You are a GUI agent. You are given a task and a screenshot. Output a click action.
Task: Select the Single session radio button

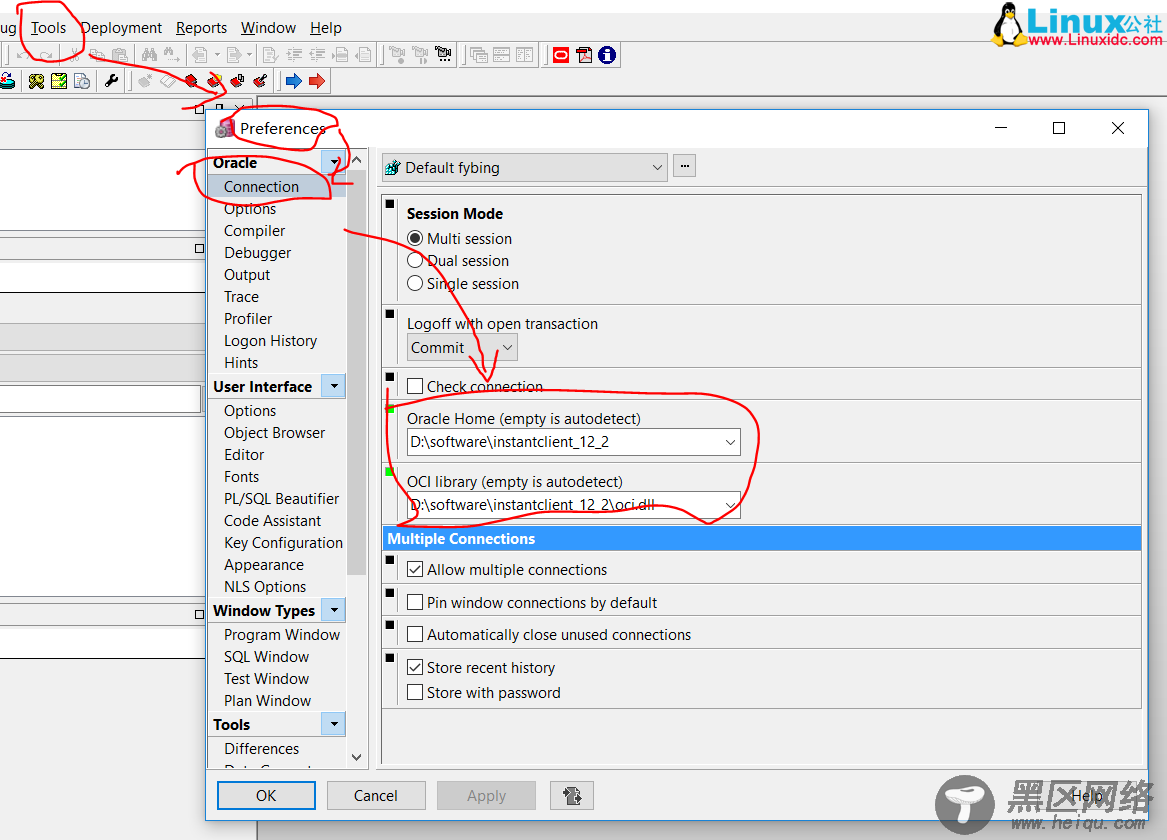[x=415, y=283]
